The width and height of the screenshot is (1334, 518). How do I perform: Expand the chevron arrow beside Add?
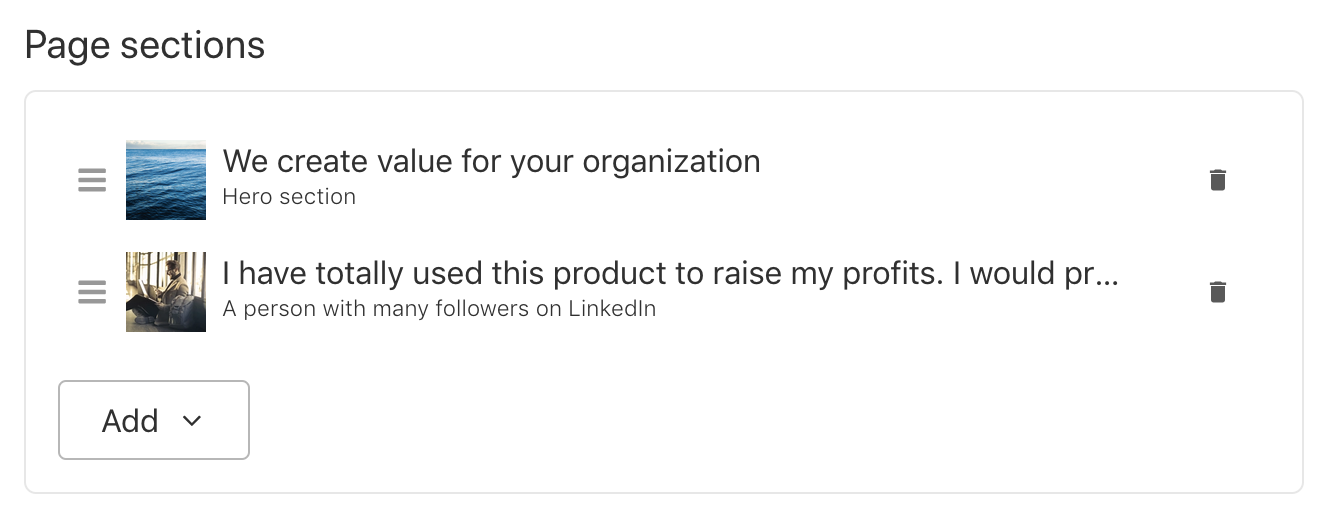click(x=192, y=421)
